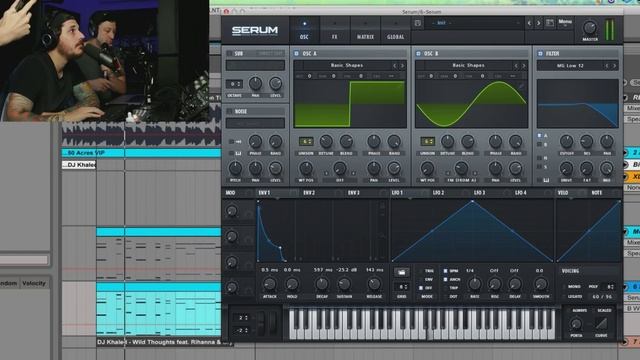
Task: Load the next Serum preset
Action: pyautogui.click(x=538, y=23)
